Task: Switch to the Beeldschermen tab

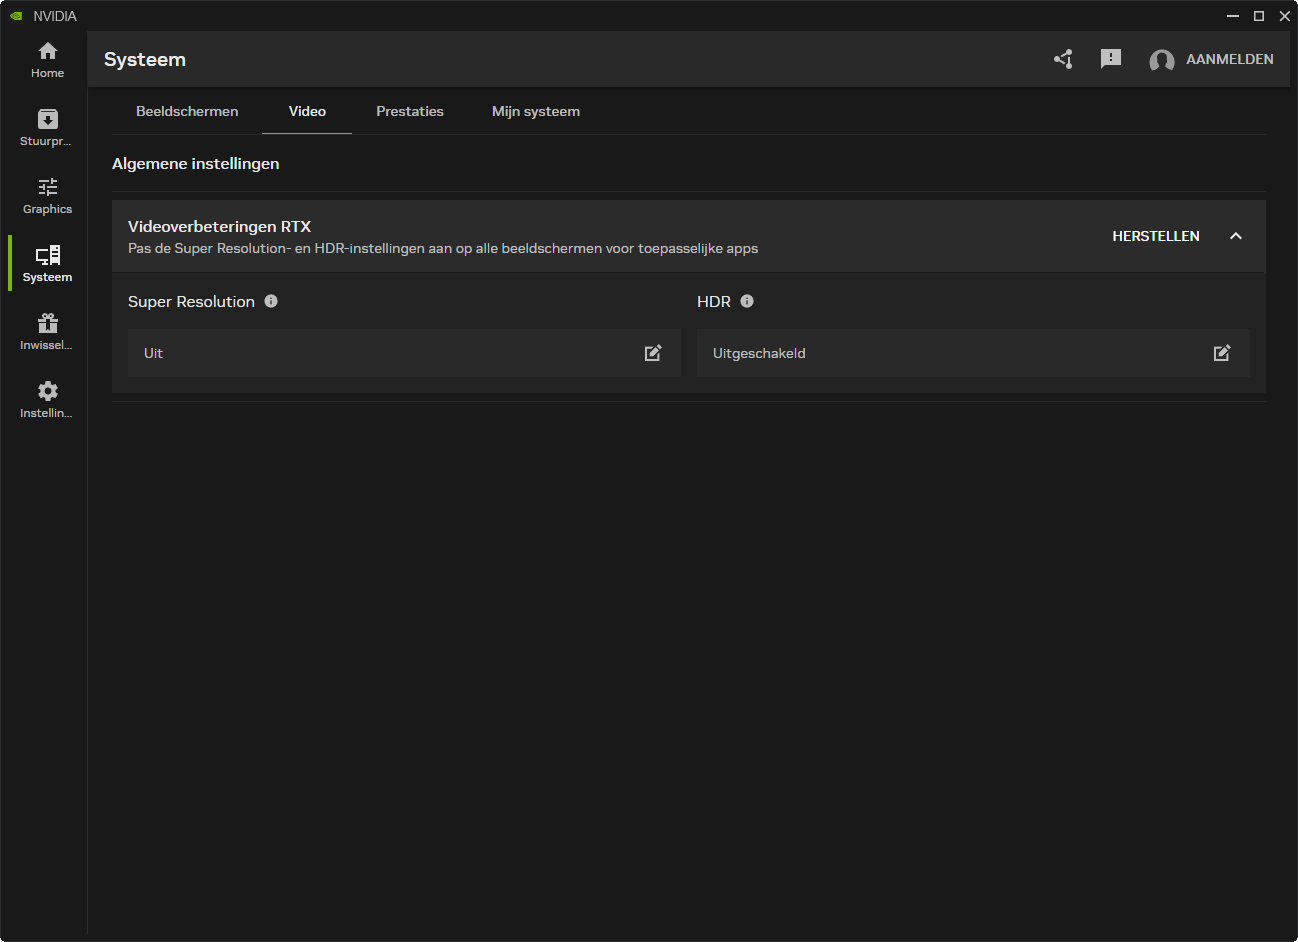Action: point(187,111)
